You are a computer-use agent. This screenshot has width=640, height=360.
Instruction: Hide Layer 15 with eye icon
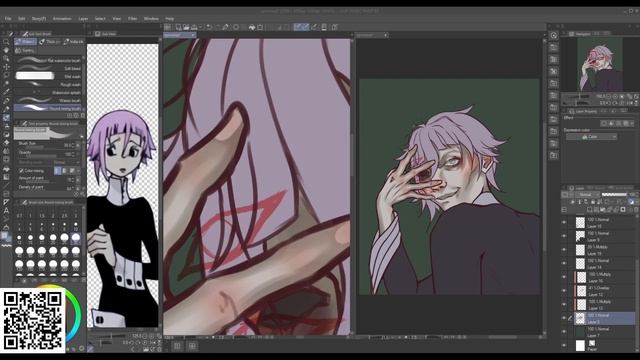[564, 250]
